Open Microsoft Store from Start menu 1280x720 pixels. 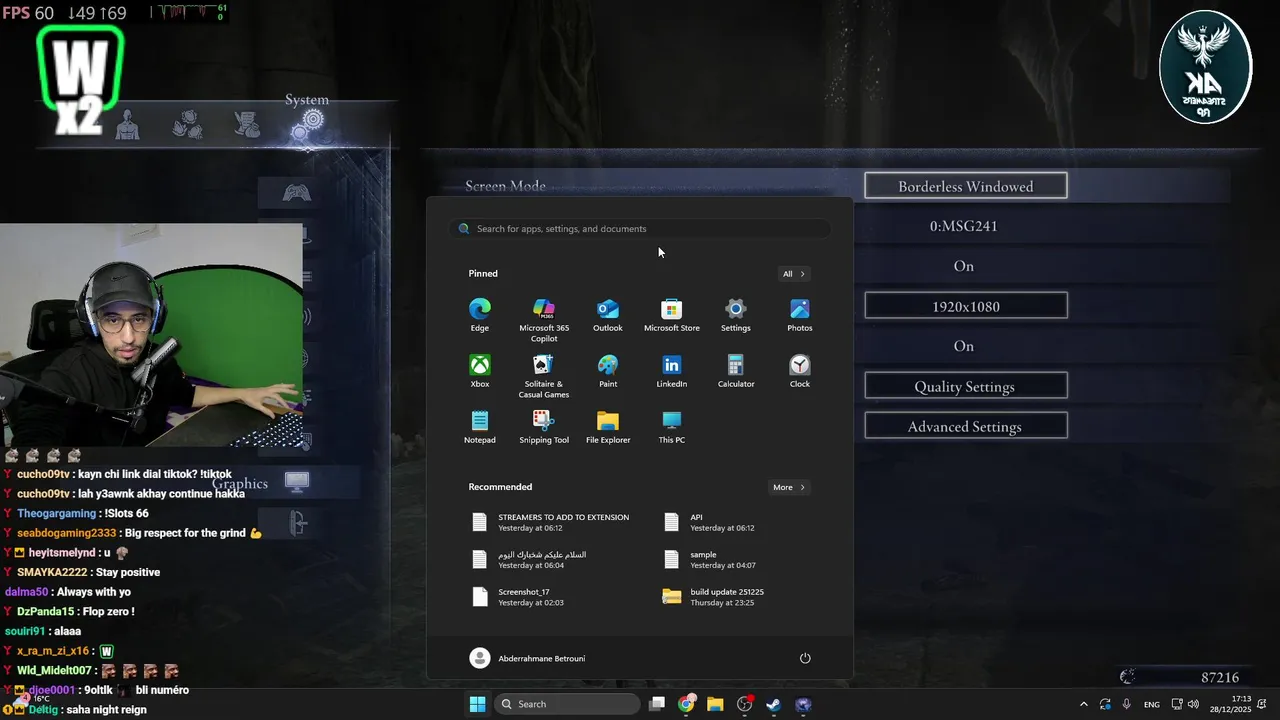coord(672,314)
